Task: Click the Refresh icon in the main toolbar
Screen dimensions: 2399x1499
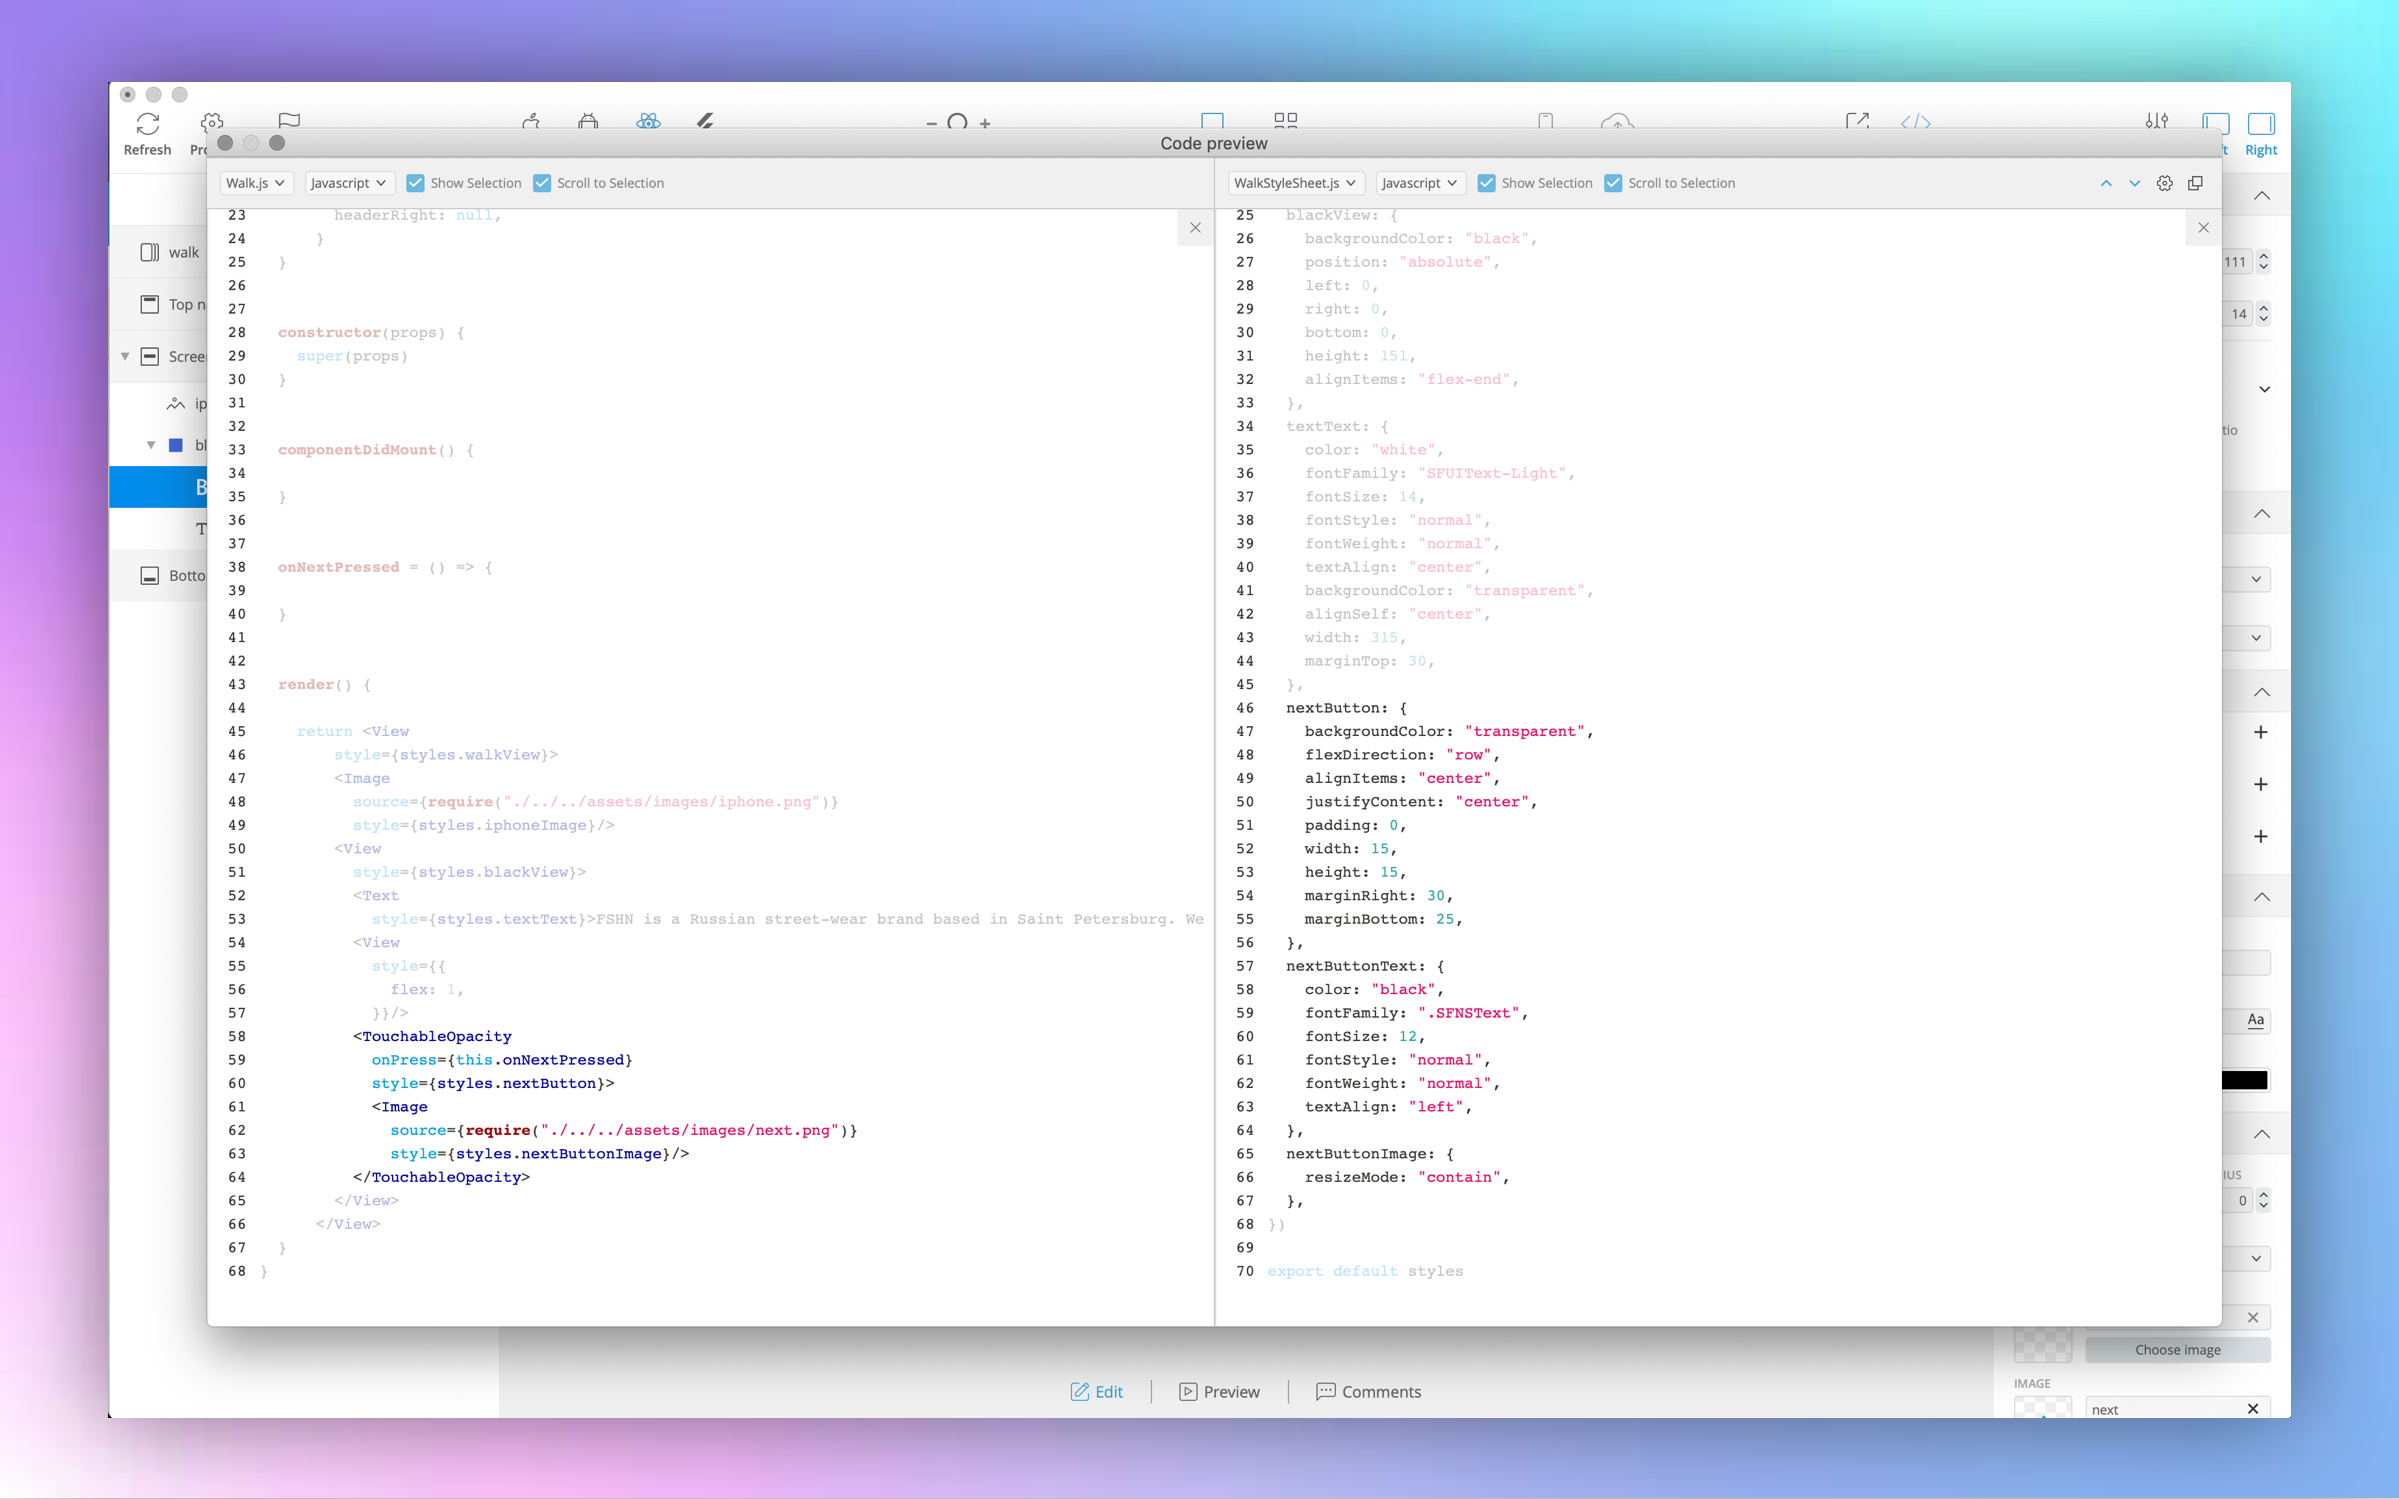Action: (148, 123)
